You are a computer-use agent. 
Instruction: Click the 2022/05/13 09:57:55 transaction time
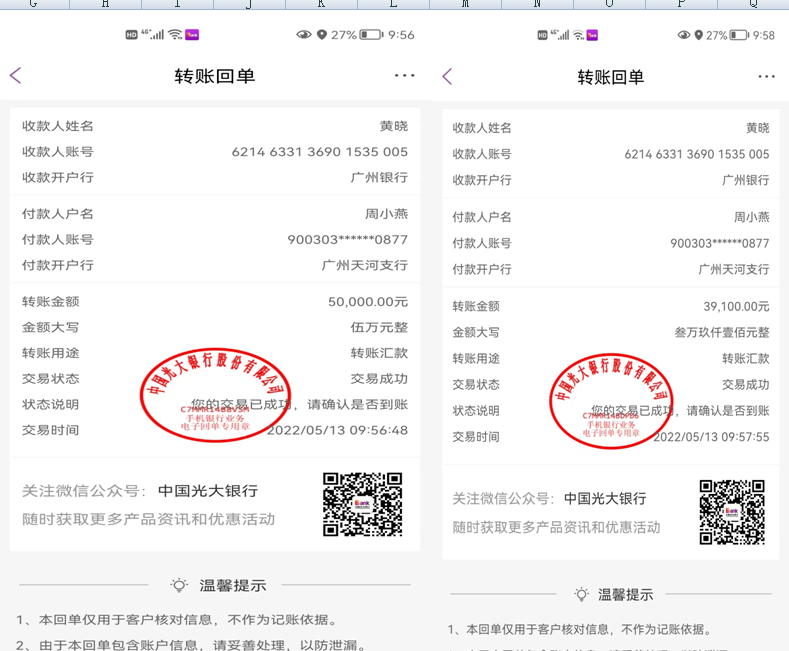711,437
